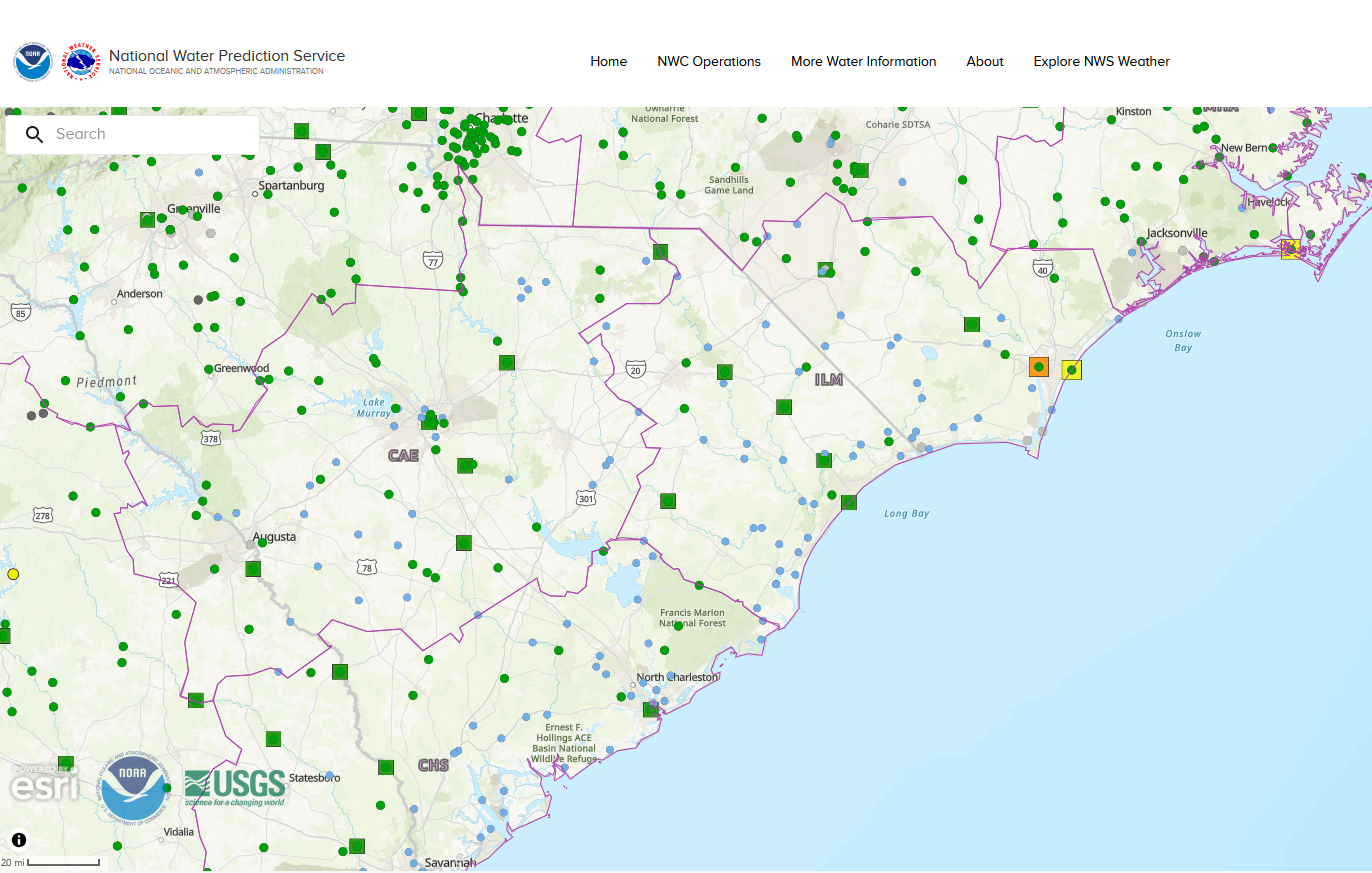
Task: Open the NWC Operations menu
Action: point(709,62)
